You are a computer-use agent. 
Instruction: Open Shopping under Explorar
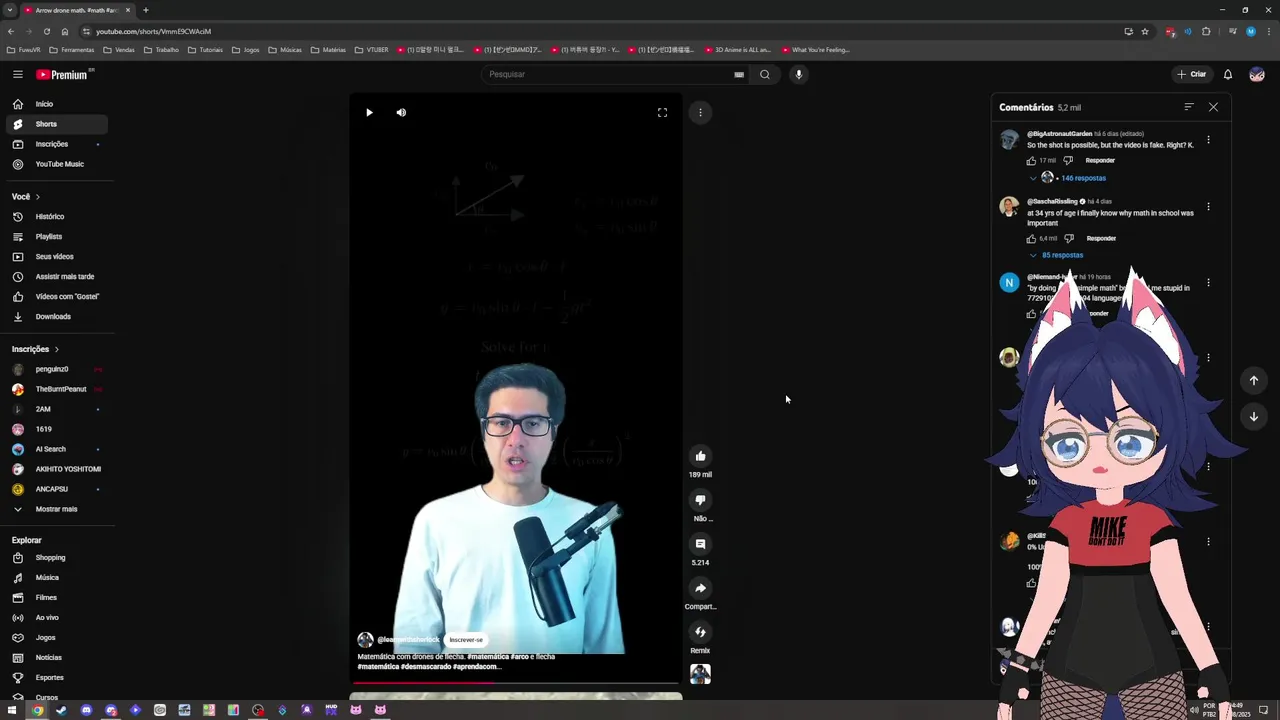point(58,558)
